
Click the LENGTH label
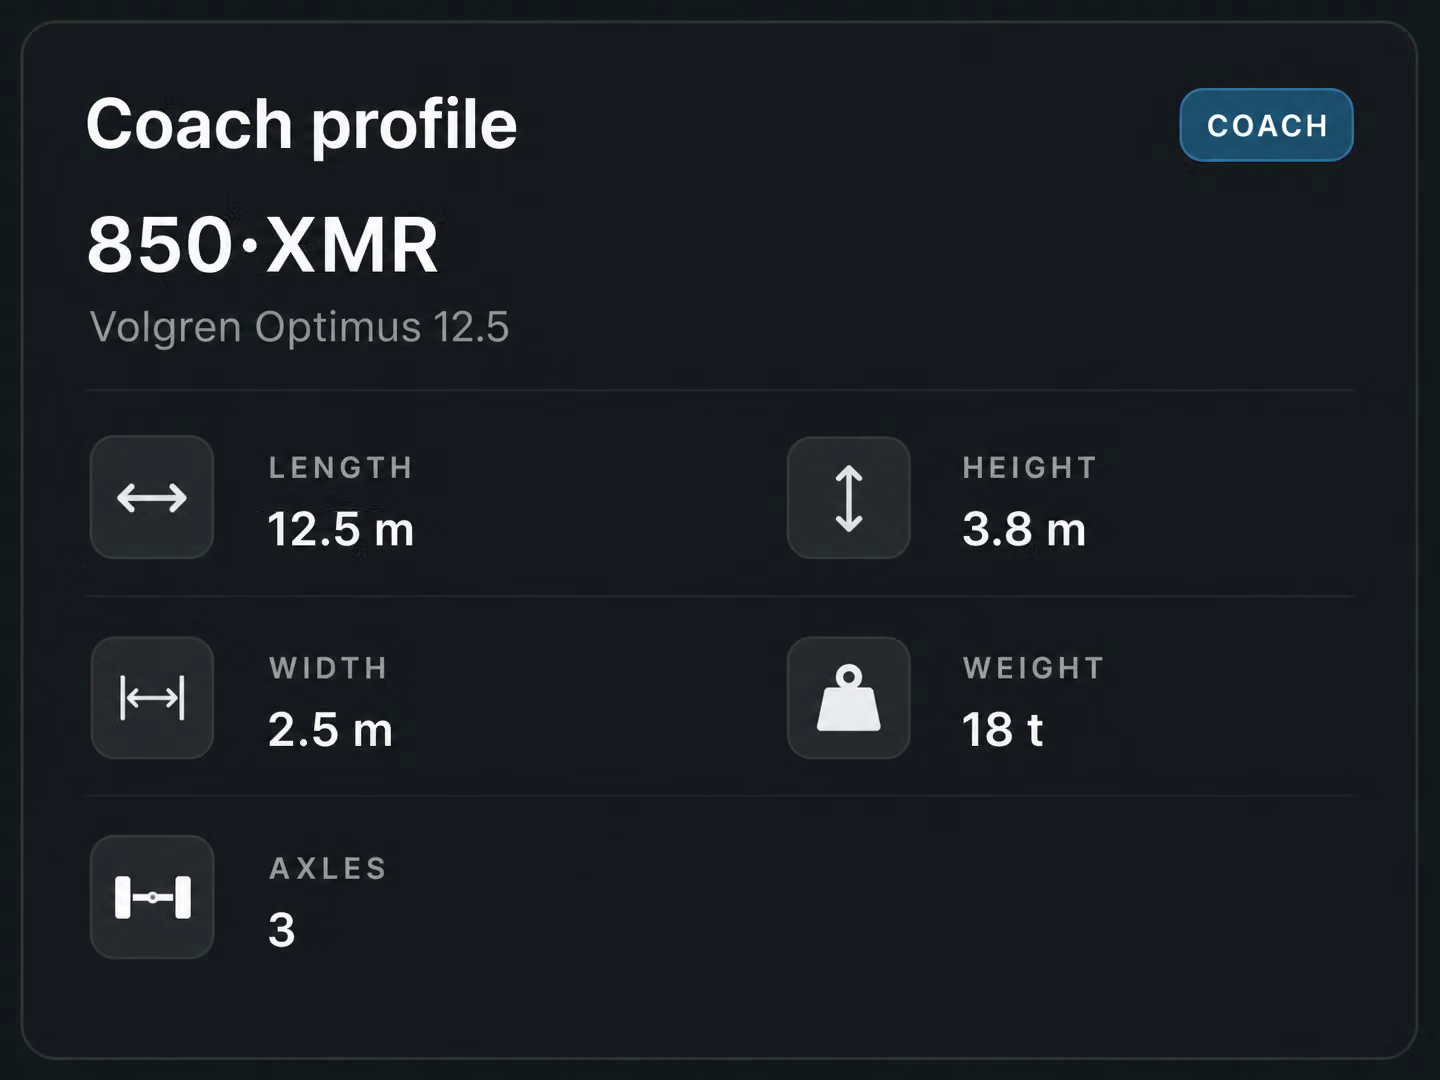click(341, 468)
